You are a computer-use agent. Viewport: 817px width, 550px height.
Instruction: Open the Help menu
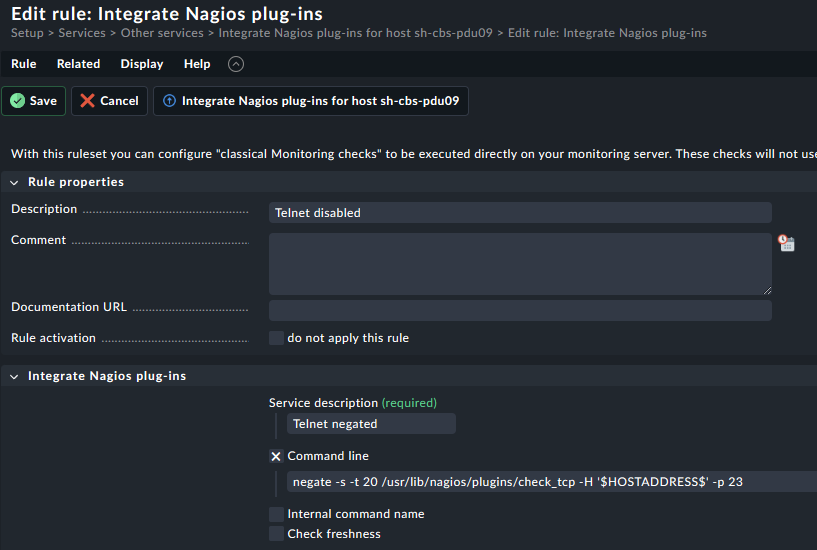197,64
